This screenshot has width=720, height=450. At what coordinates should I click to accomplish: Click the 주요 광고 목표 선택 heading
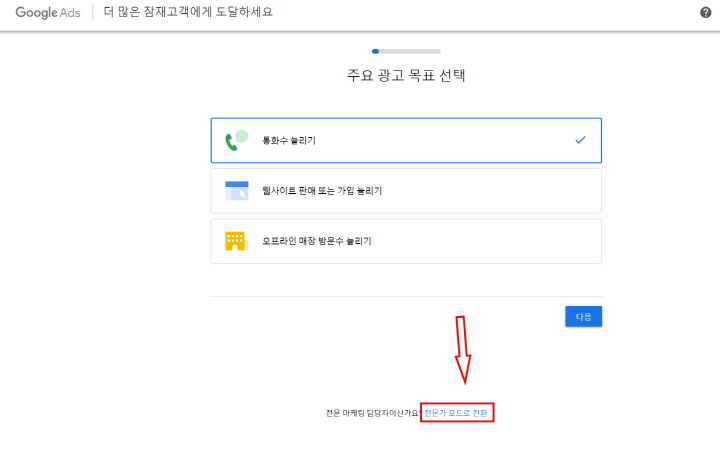click(x=406, y=75)
